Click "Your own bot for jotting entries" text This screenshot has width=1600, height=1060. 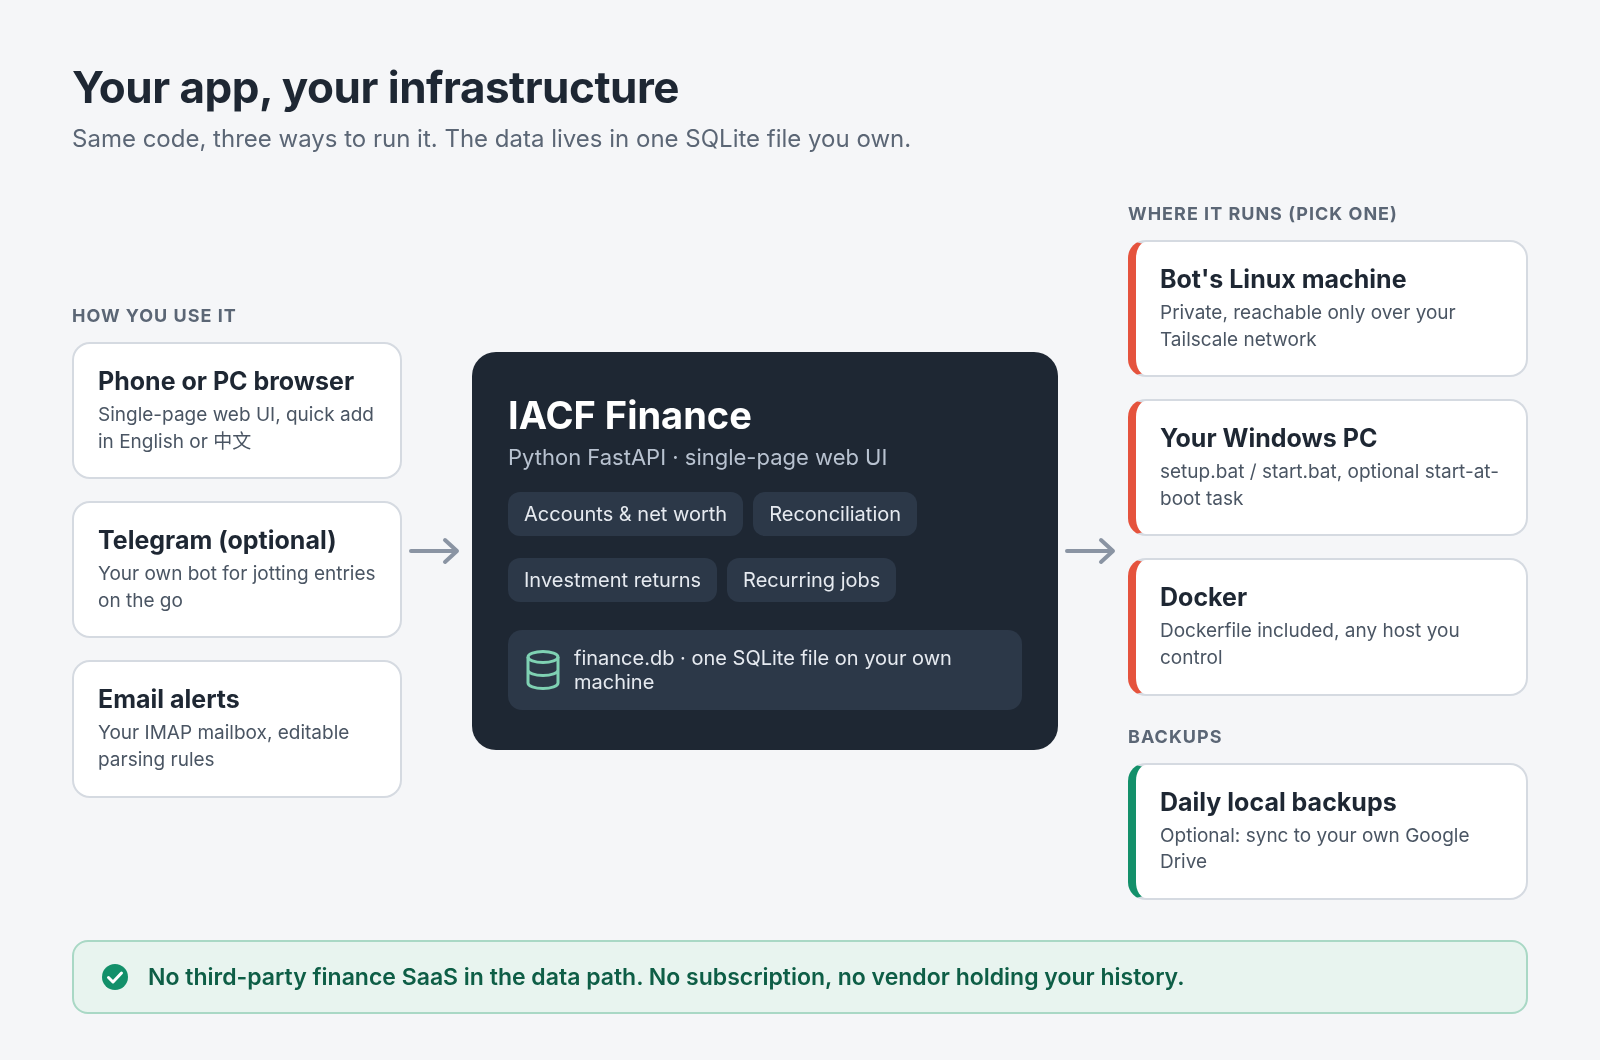(237, 587)
